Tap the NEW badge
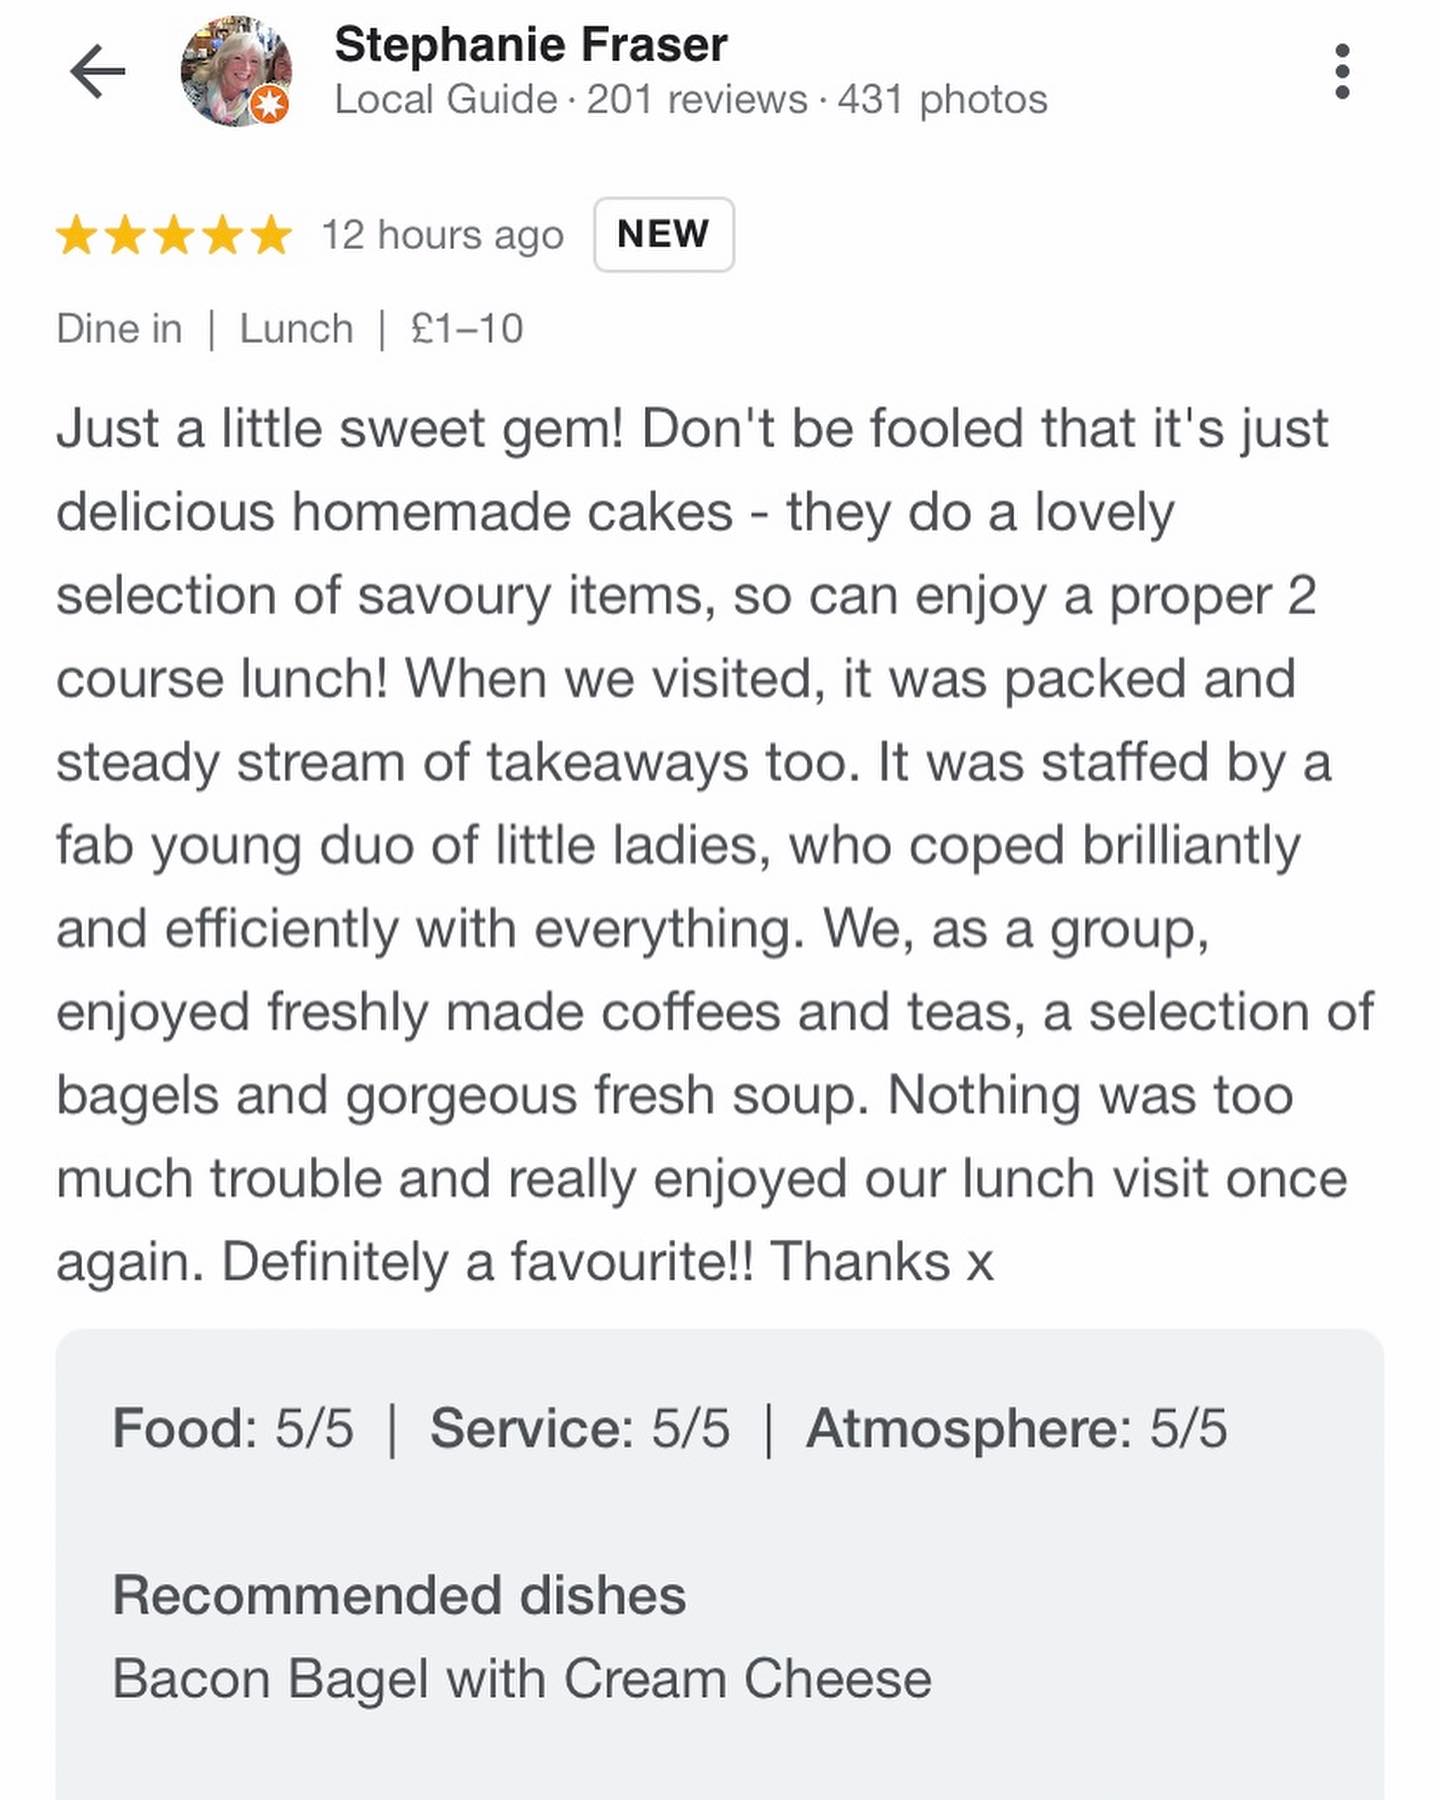 pyautogui.click(x=663, y=235)
